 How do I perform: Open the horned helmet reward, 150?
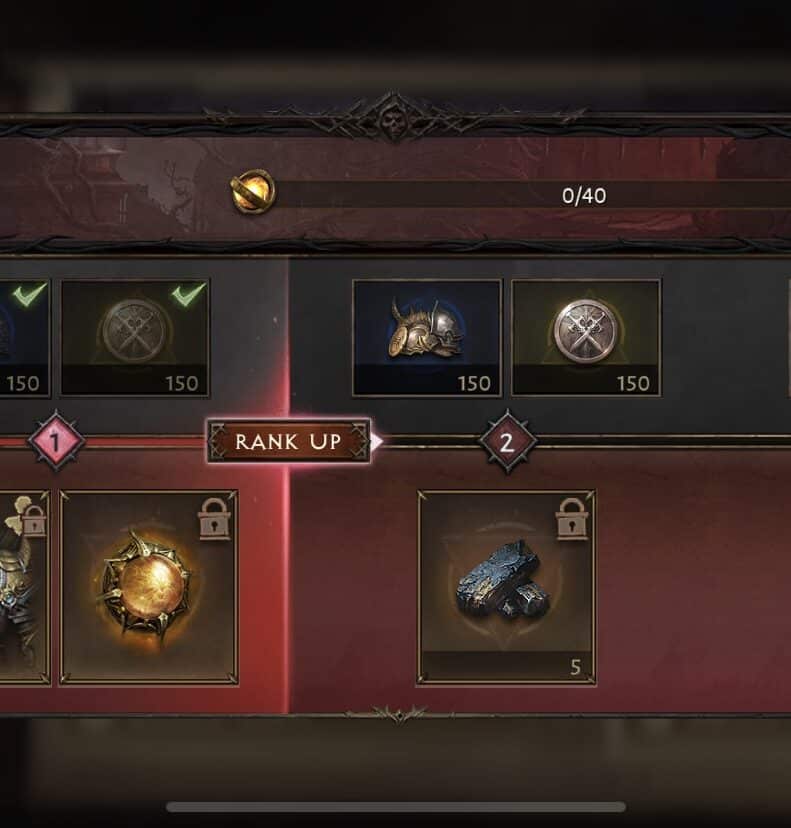(427, 338)
